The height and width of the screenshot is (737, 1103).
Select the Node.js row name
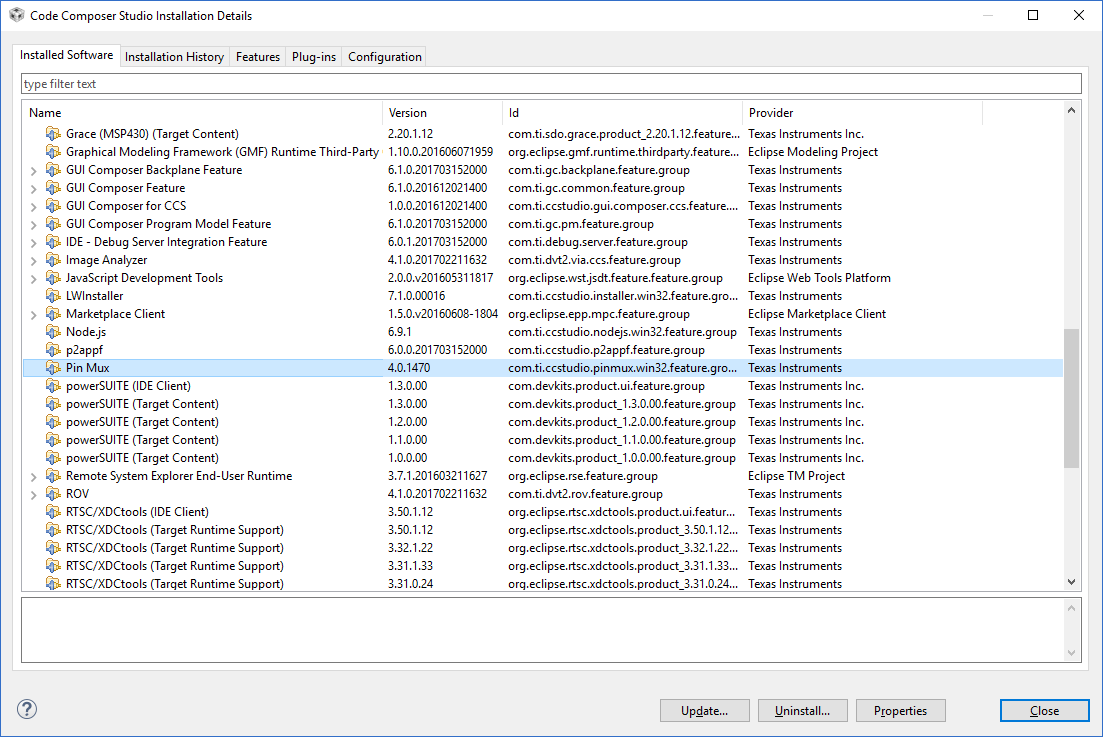click(x=86, y=332)
